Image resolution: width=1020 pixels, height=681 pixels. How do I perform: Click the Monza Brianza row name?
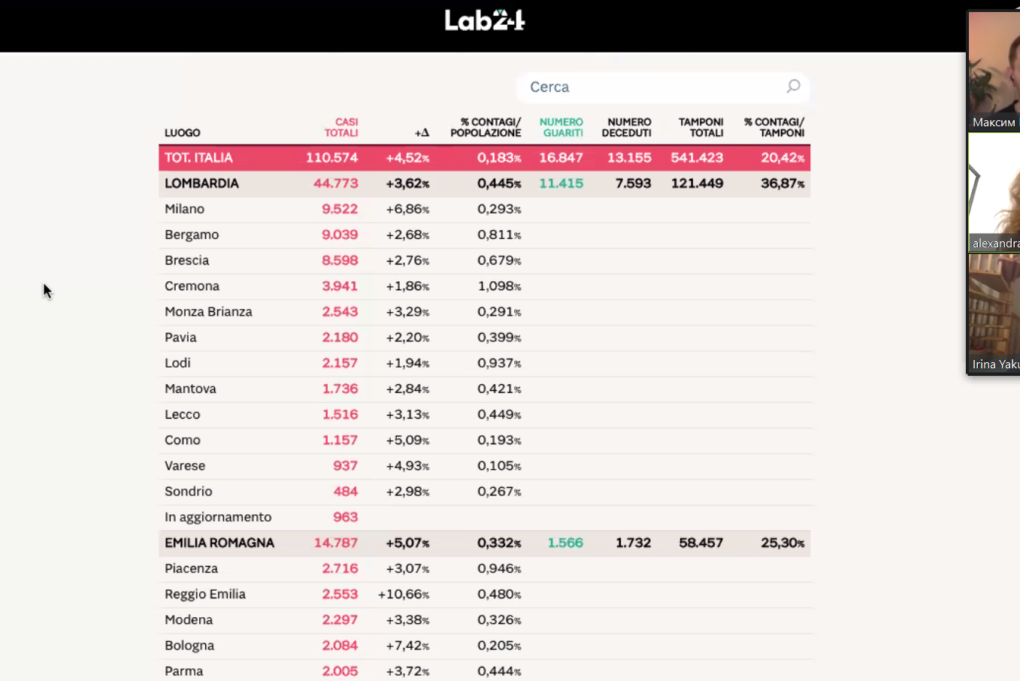208,312
